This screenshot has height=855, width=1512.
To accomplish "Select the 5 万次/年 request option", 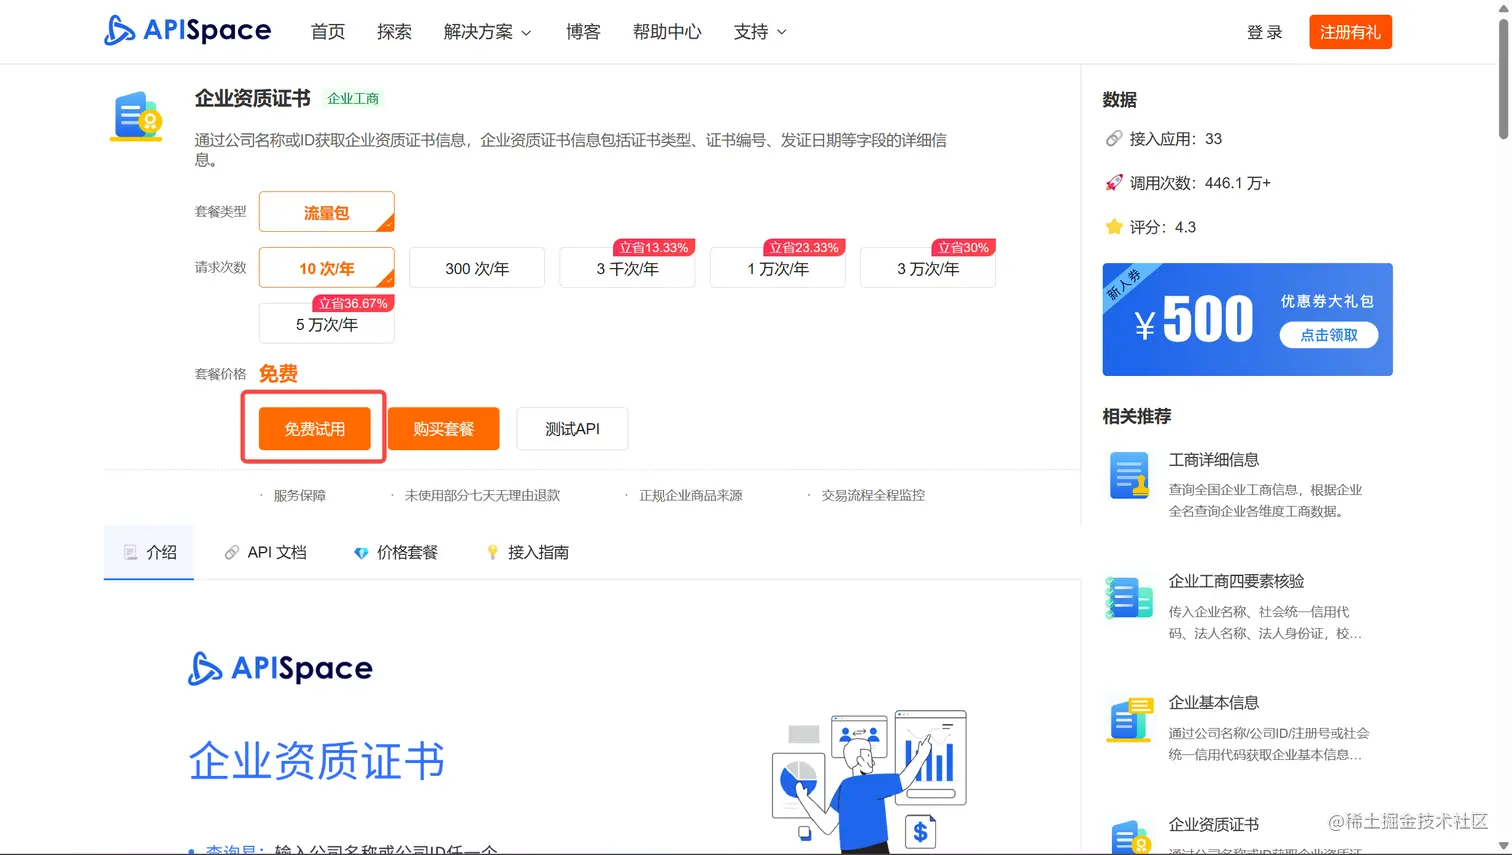I will click(326, 324).
